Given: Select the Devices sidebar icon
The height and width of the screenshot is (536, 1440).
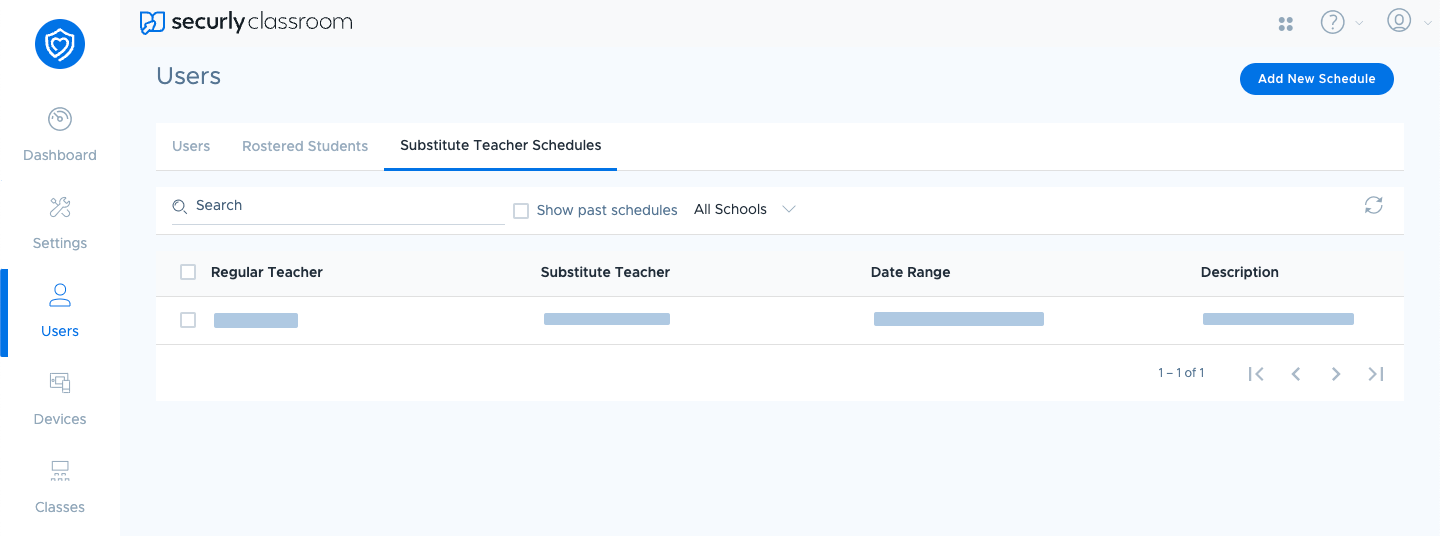Looking at the screenshot, I should [60, 383].
